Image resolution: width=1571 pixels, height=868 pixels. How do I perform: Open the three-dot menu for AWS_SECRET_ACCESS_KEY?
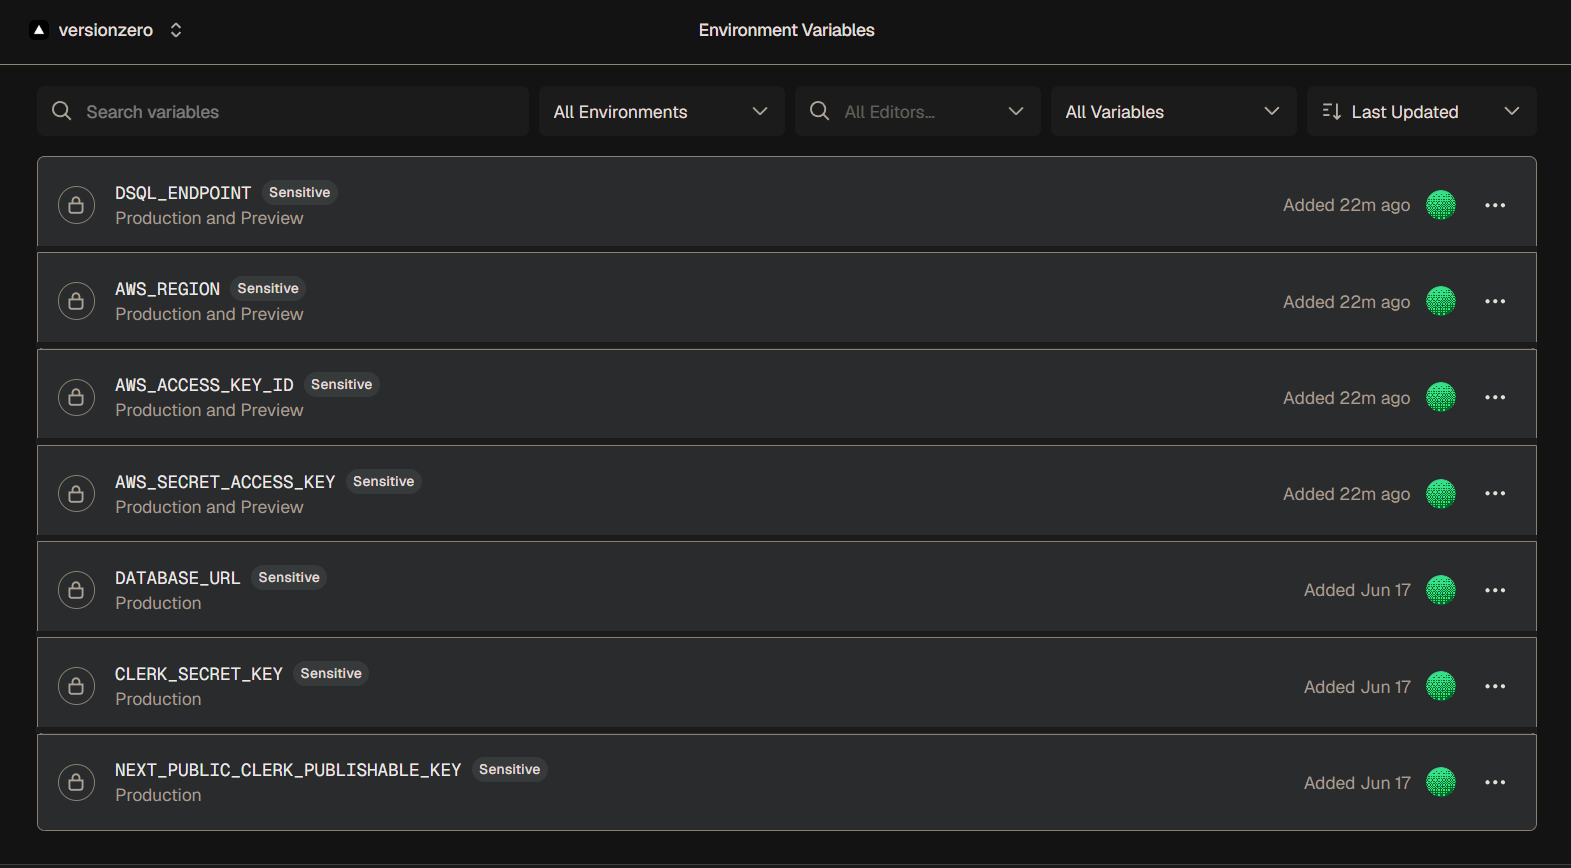1495,494
